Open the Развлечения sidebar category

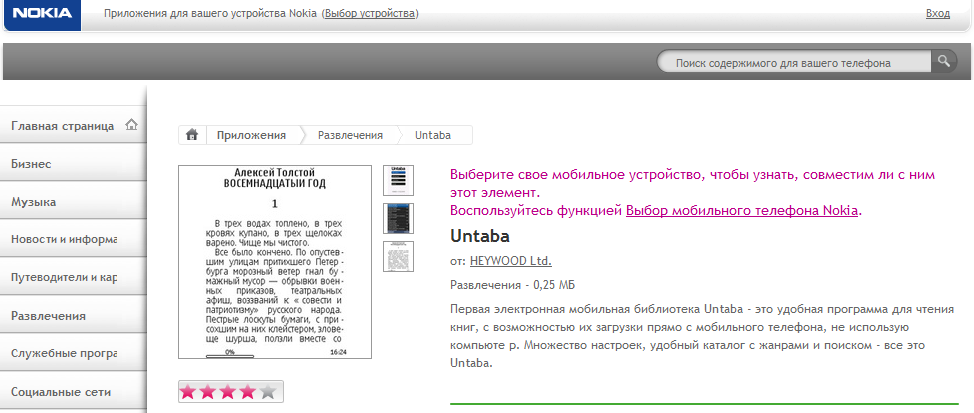click(x=73, y=315)
